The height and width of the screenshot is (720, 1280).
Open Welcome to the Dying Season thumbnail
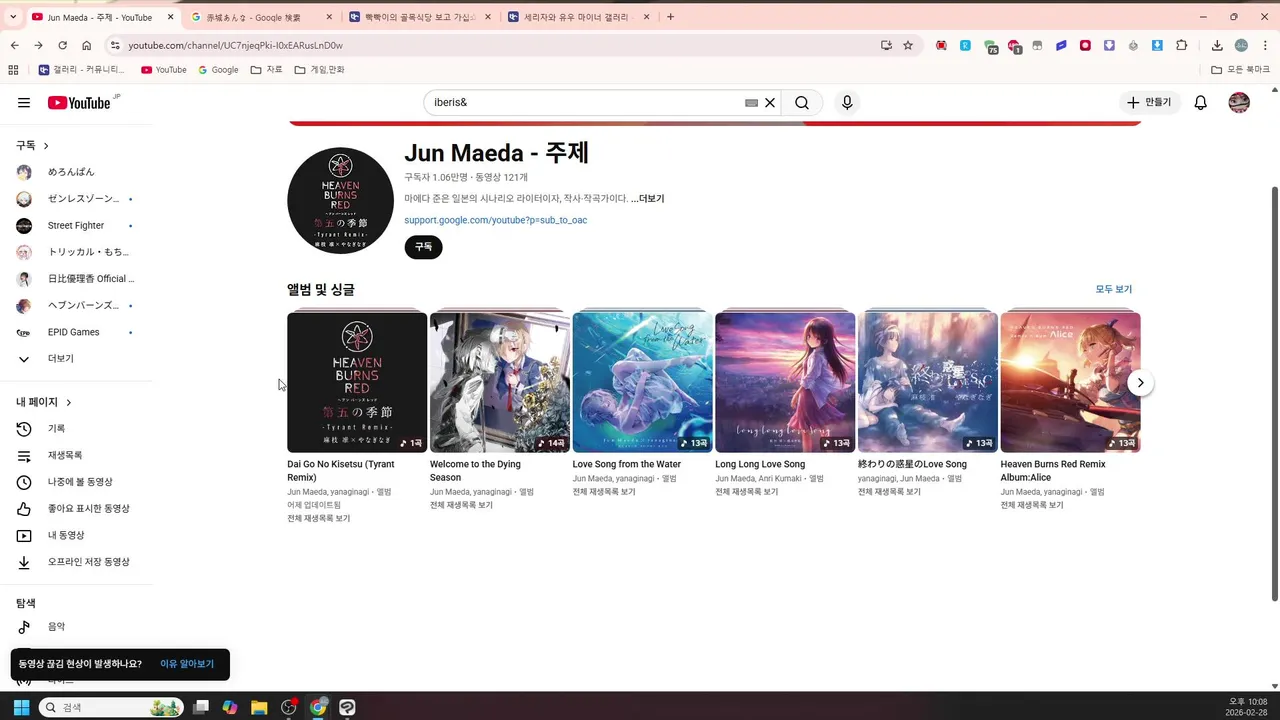[500, 383]
